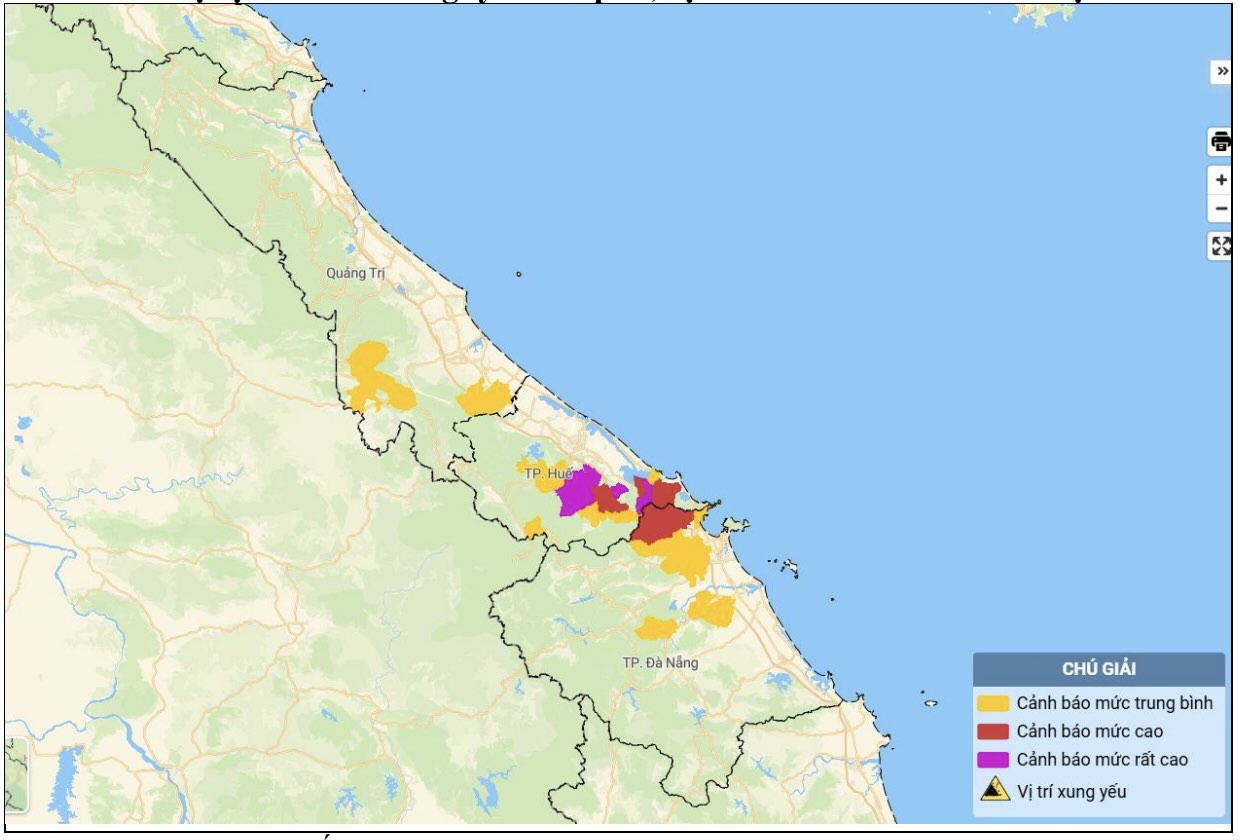
Task: Select the large purple warning zone beside TP. Huế
Action: pyautogui.click(x=578, y=490)
